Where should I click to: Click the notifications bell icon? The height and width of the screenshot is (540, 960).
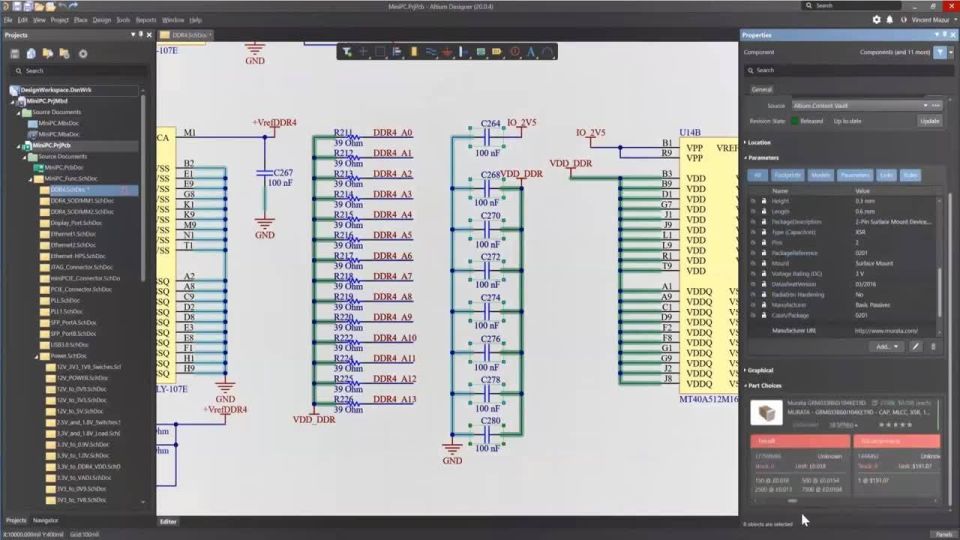(x=890, y=20)
